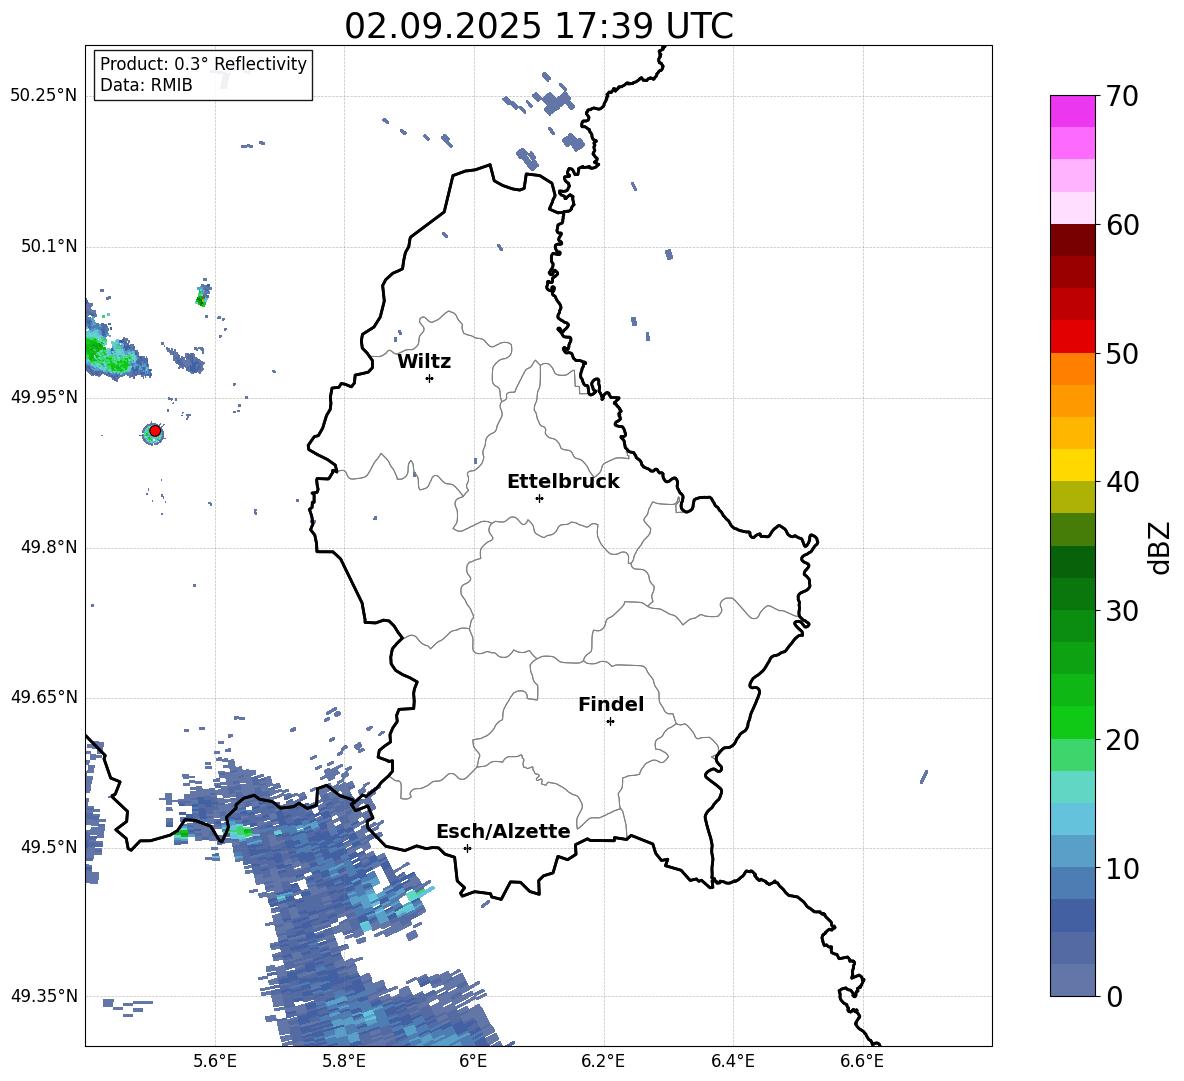Click the 'Data: RMIB' text
This screenshot has height=1081, width=1184.
(x=146, y=85)
